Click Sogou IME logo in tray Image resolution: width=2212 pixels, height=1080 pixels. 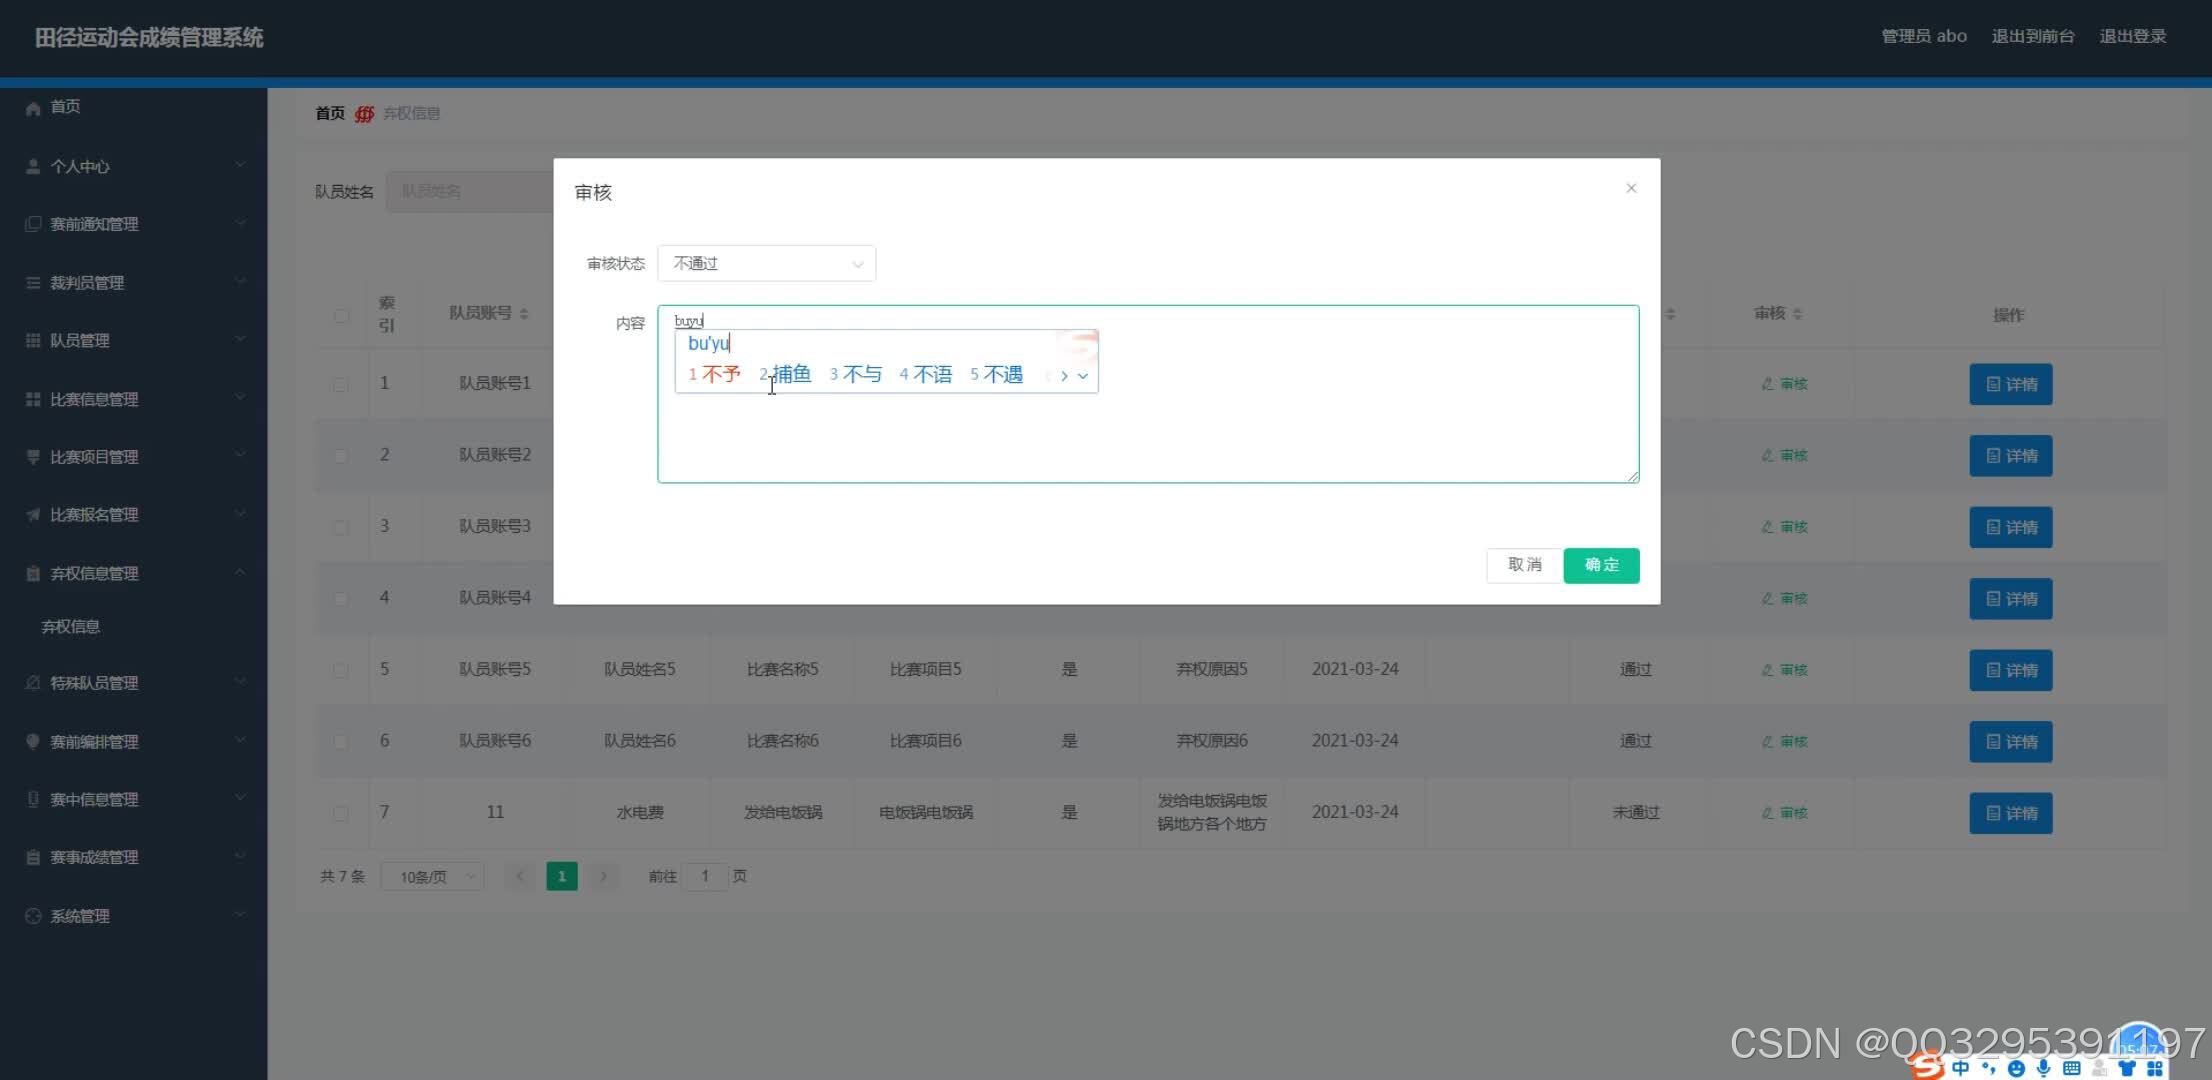[1927, 1067]
